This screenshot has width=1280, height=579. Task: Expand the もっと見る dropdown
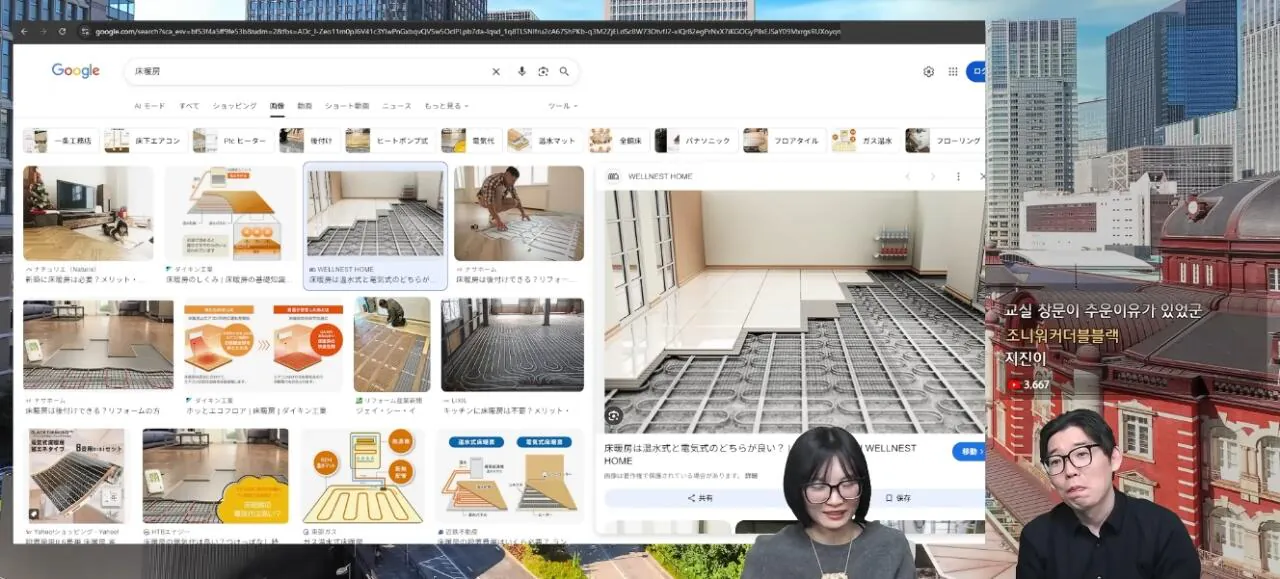pyautogui.click(x=446, y=106)
